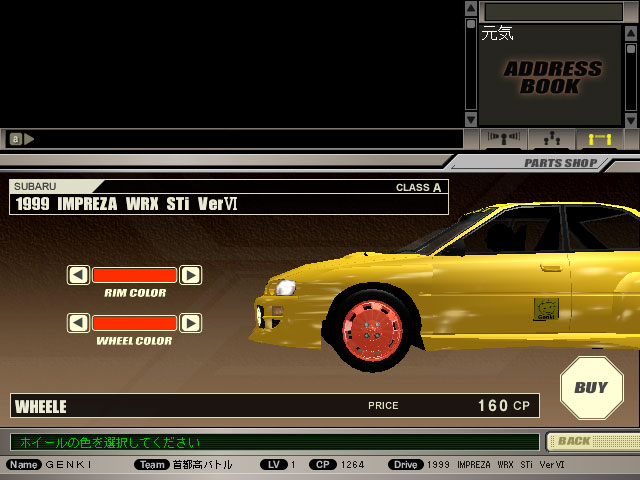Click the chat channel icon beside input

coord(16,138)
